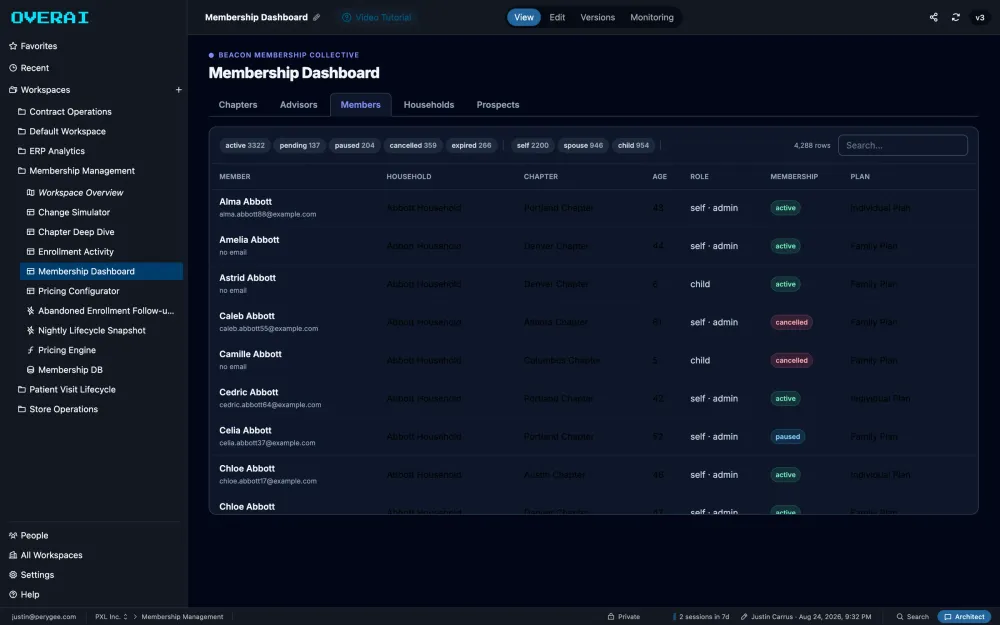Image resolution: width=1000 pixels, height=625 pixels.
Task: Open Chapter Deep Dive app
Action: [70, 232]
